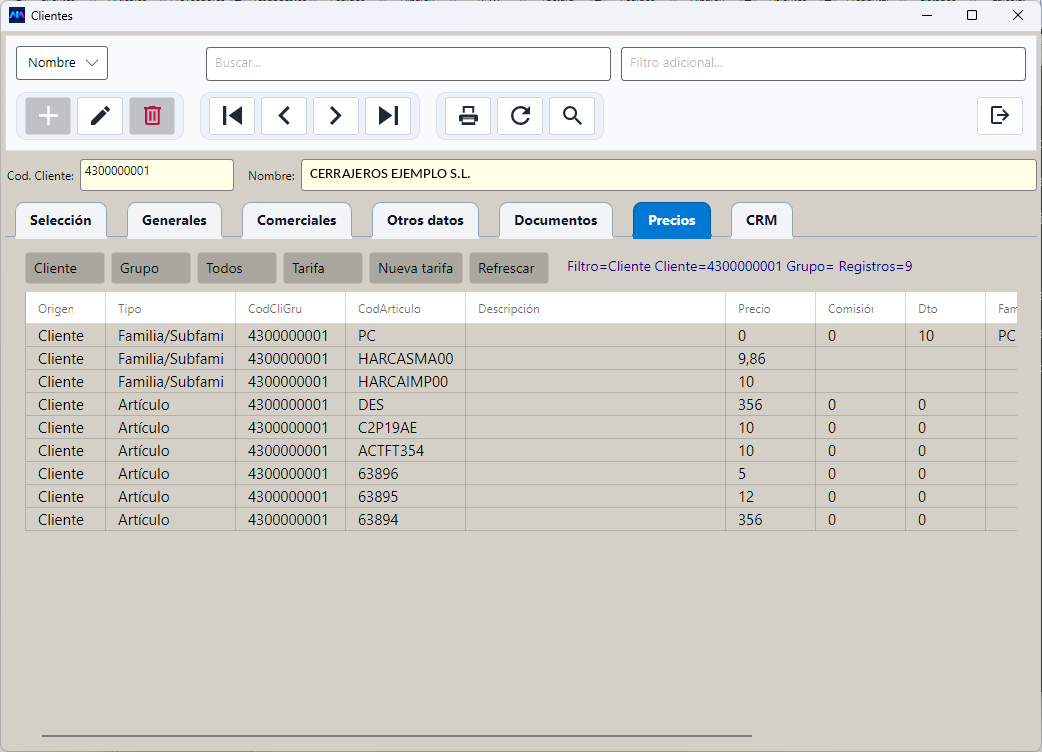
Task: Jump to the first record
Action: (x=232, y=116)
